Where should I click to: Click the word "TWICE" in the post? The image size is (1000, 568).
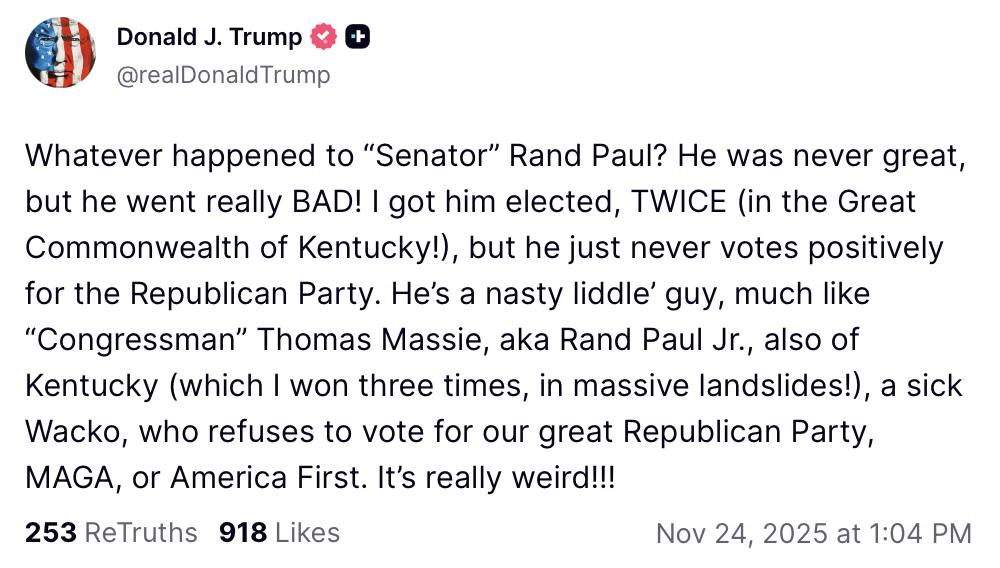coord(677,201)
